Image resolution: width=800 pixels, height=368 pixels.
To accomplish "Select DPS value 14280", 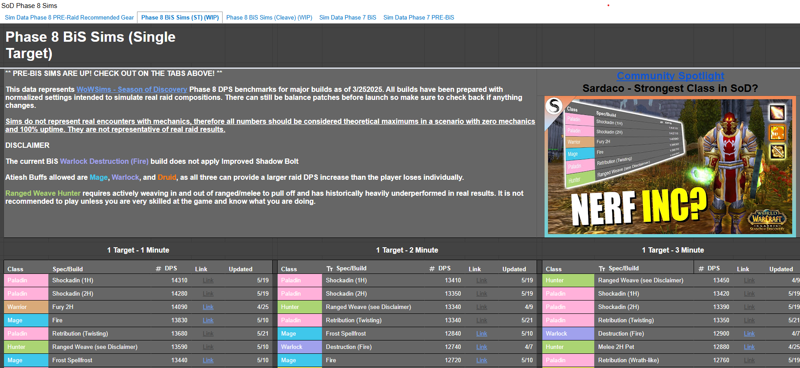I will coord(179,294).
